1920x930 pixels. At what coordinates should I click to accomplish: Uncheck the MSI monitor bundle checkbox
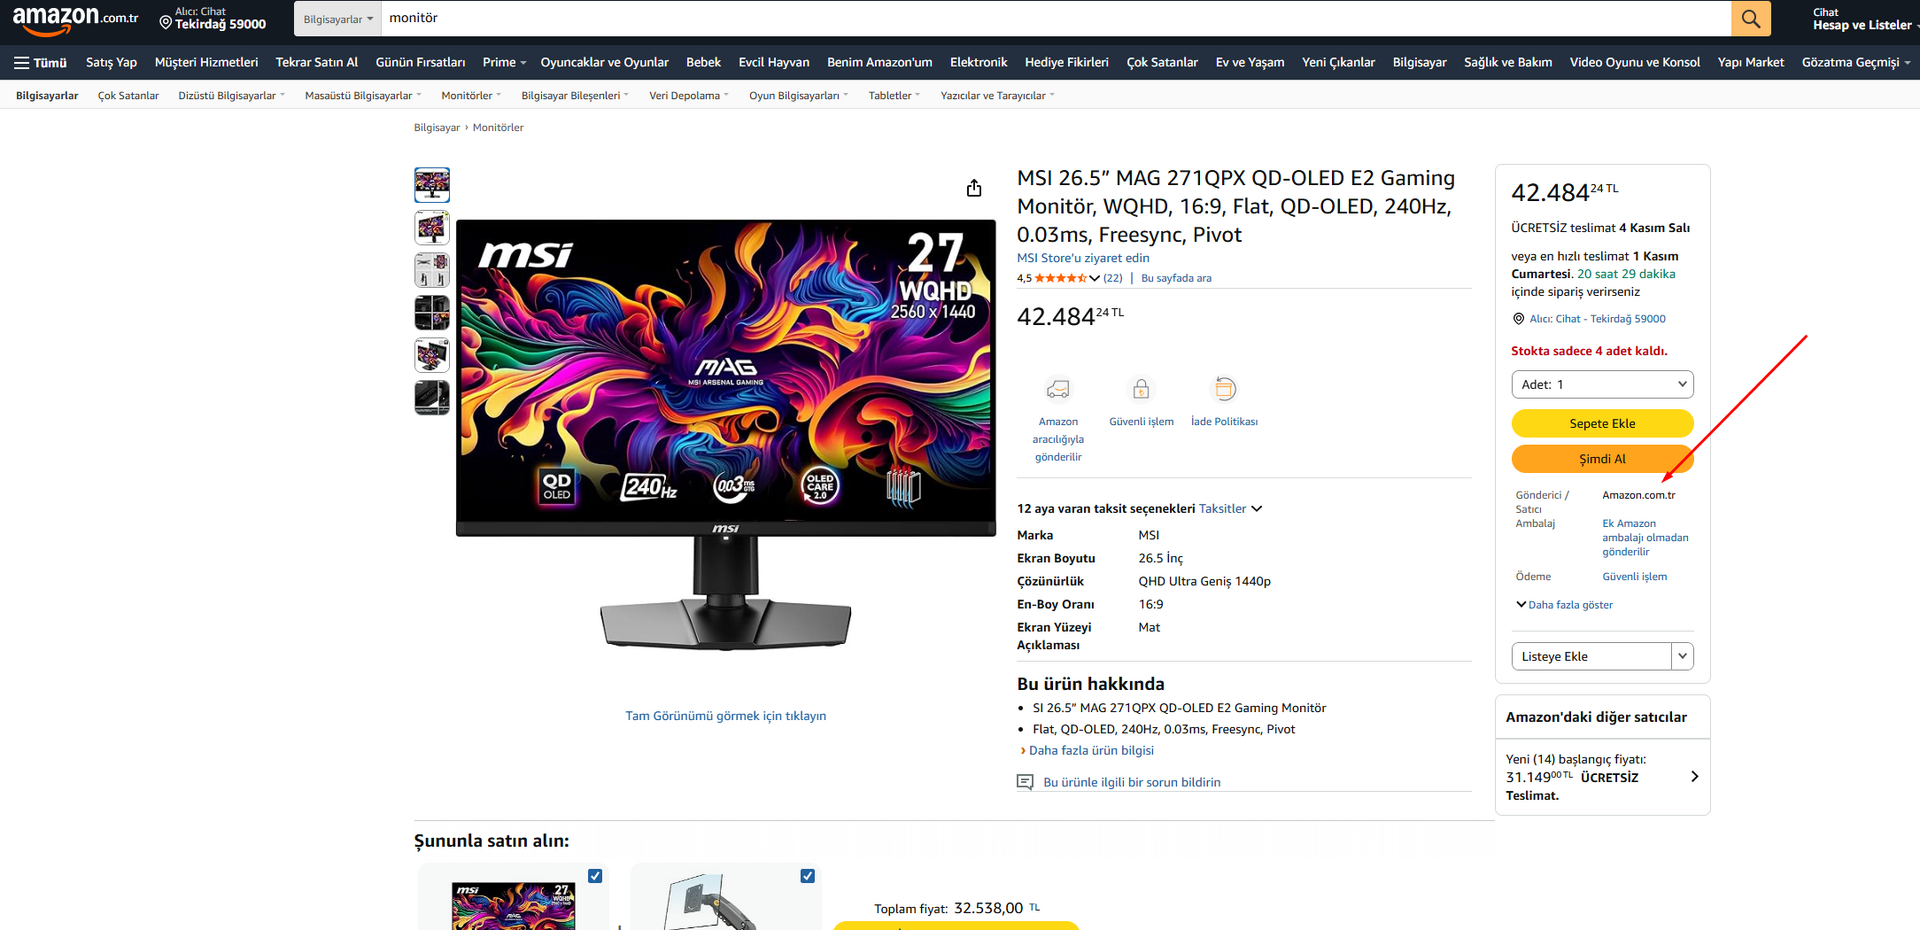pos(595,876)
